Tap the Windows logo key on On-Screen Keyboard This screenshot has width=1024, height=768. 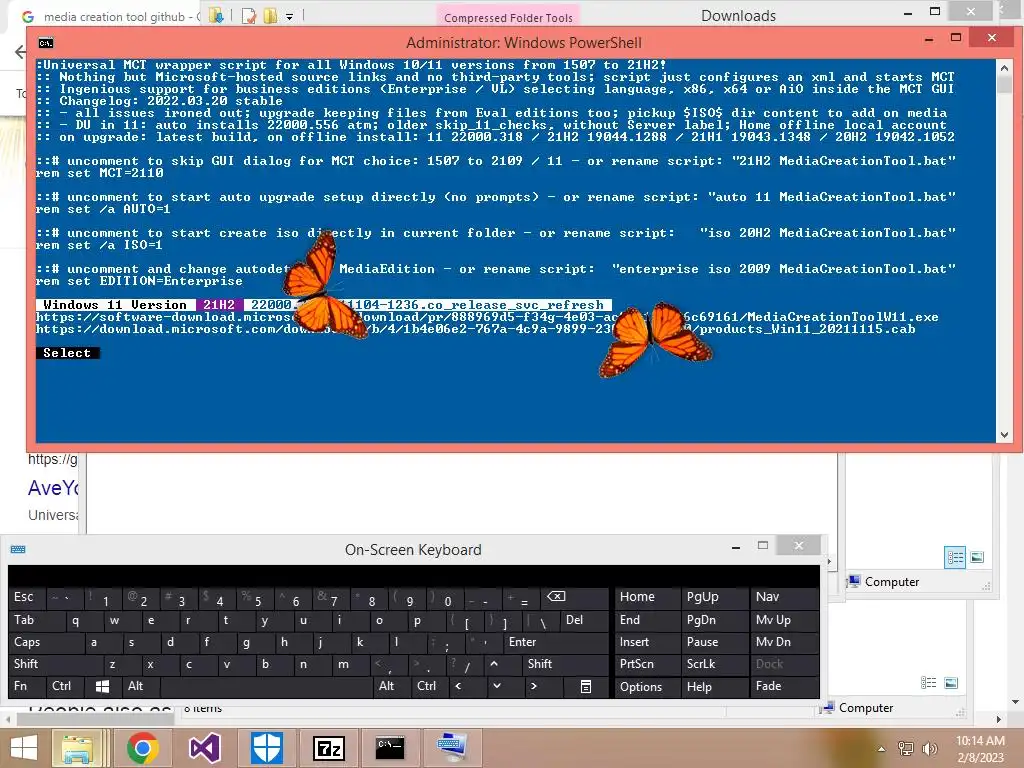click(x=103, y=686)
